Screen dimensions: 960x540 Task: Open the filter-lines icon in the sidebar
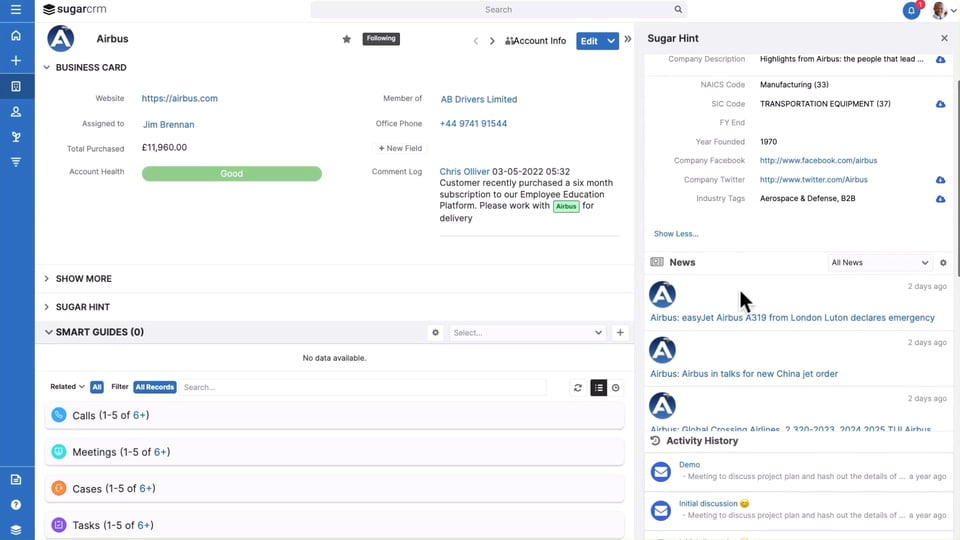16,162
